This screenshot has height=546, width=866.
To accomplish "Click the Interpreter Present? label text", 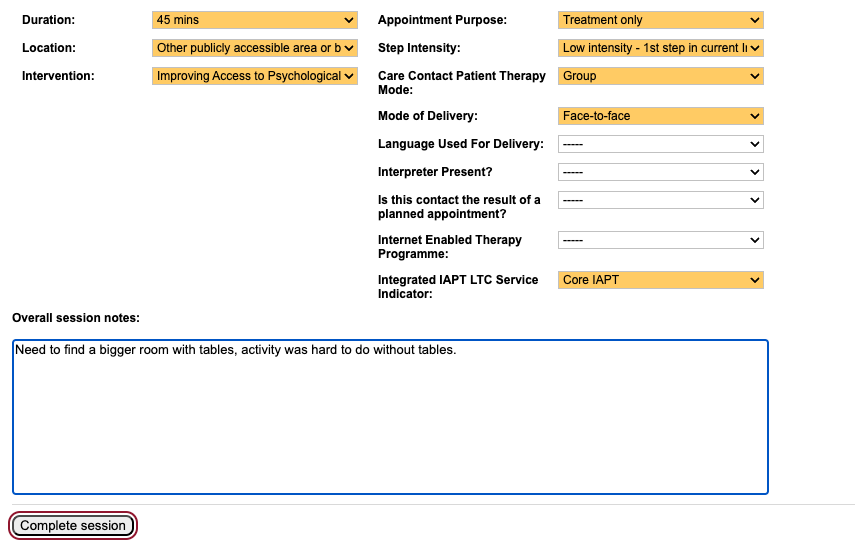I will (435, 172).
